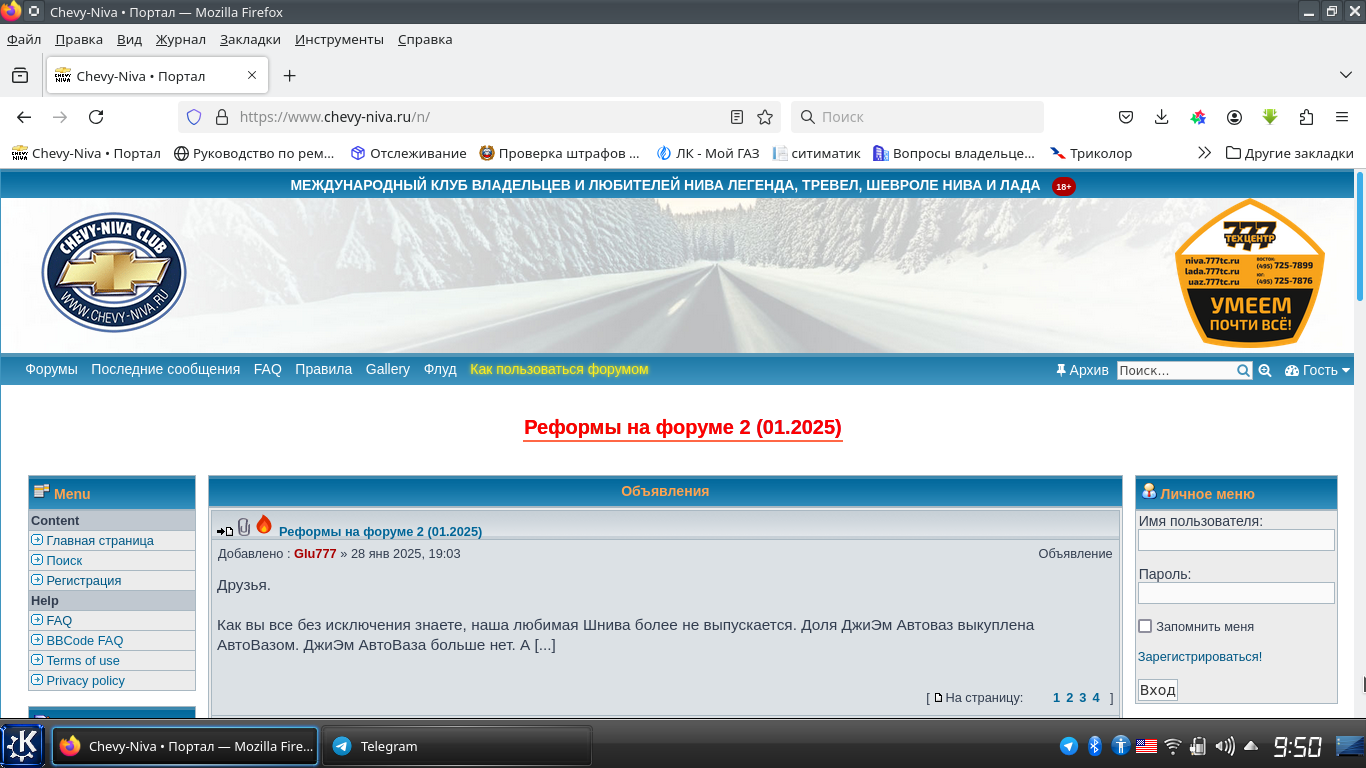
Task: Open the Справка menu
Action: pyautogui.click(x=425, y=39)
